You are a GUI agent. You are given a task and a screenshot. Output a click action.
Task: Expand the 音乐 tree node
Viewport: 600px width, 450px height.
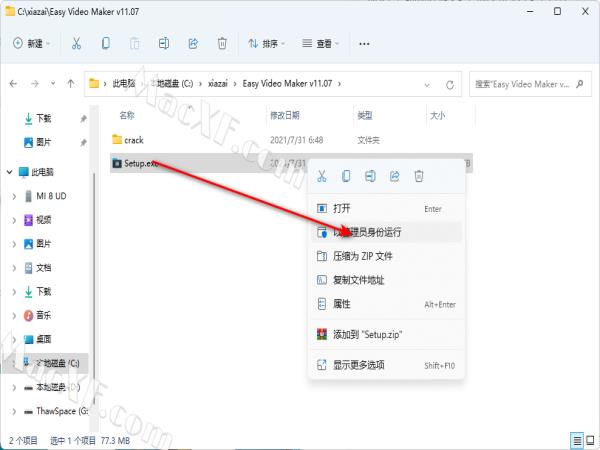tap(14, 316)
